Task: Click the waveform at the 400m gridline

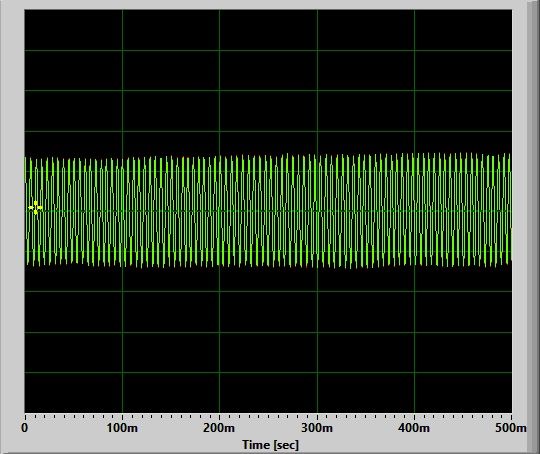Action: (x=414, y=211)
